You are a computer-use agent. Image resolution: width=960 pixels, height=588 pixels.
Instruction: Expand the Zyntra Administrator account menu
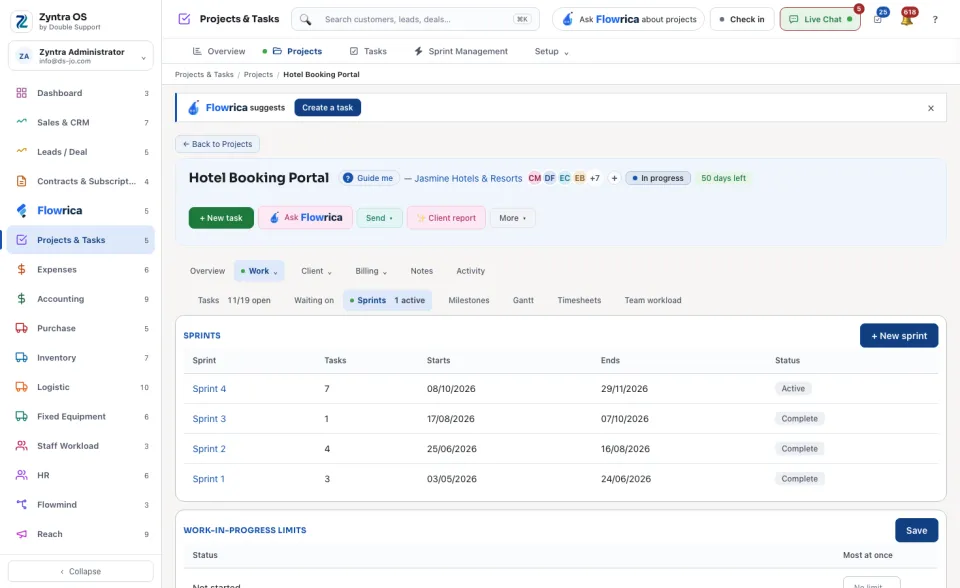pos(81,56)
